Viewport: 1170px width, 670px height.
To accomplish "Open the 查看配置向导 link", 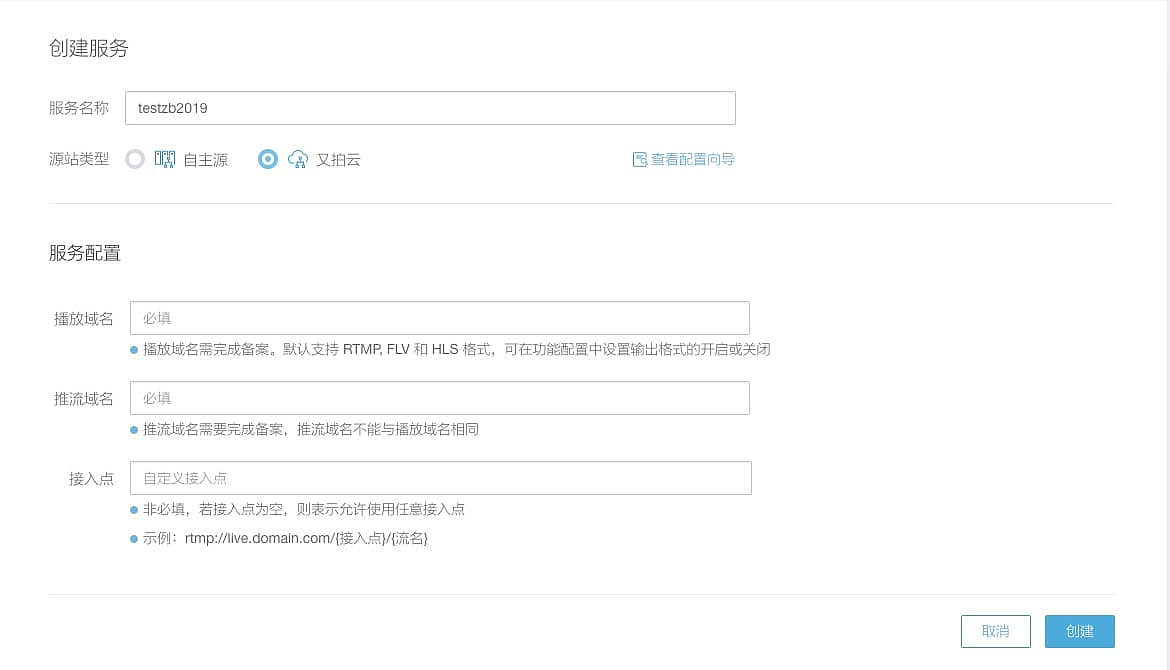I will (692, 159).
